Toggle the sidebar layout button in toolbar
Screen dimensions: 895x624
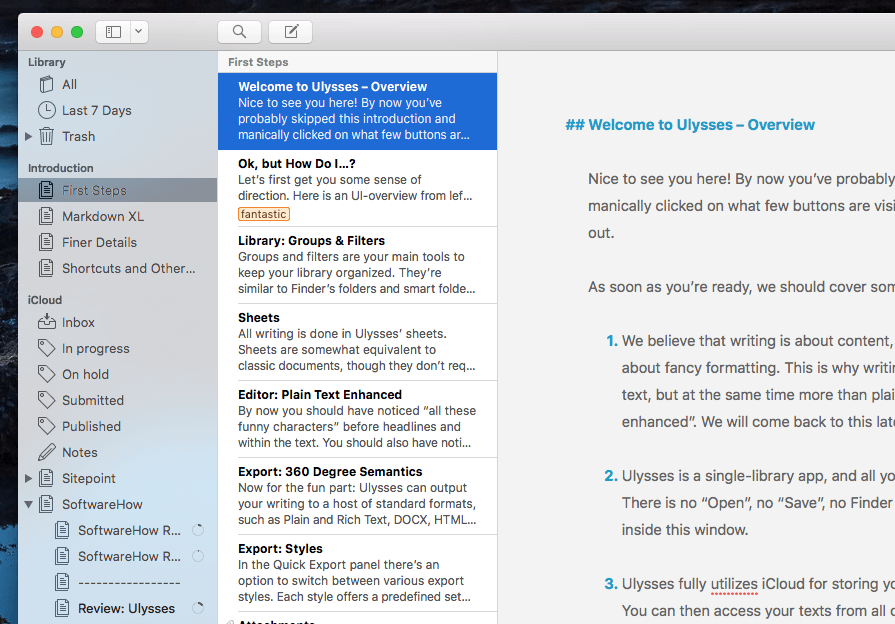point(114,32)
